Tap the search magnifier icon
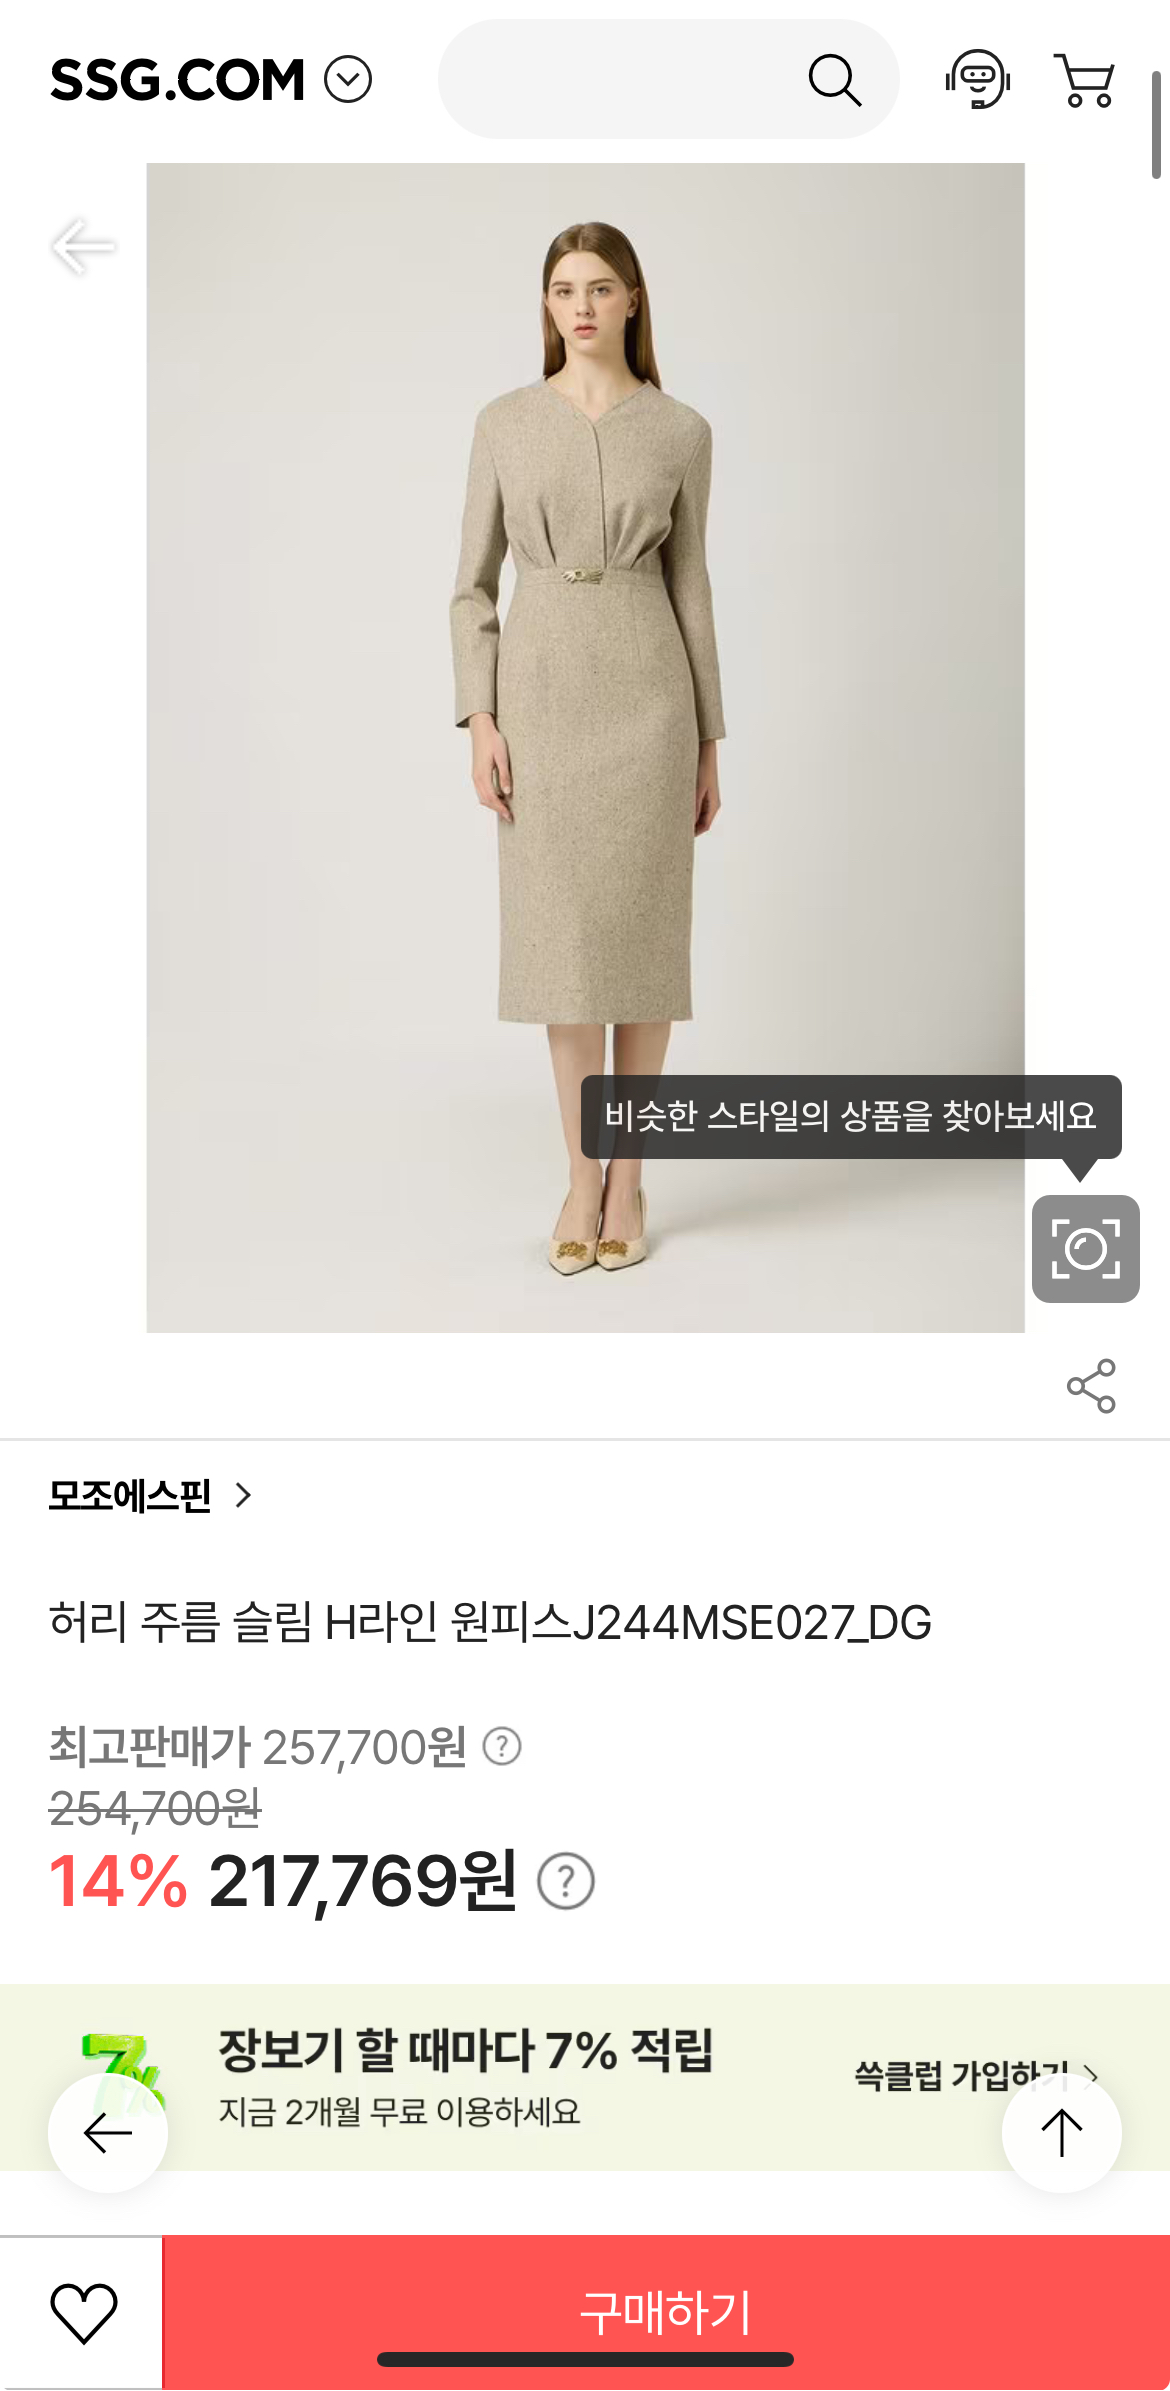Viewport: 1170px width, 2391px height. click(x=834, y=80)
